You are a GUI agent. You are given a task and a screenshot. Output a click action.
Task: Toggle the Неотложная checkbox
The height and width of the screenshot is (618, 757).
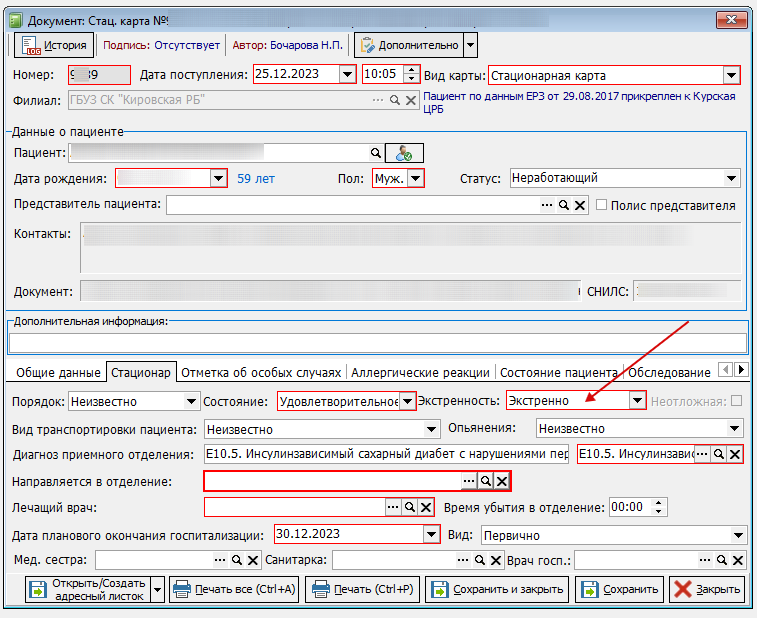click(x=736, y=401)
